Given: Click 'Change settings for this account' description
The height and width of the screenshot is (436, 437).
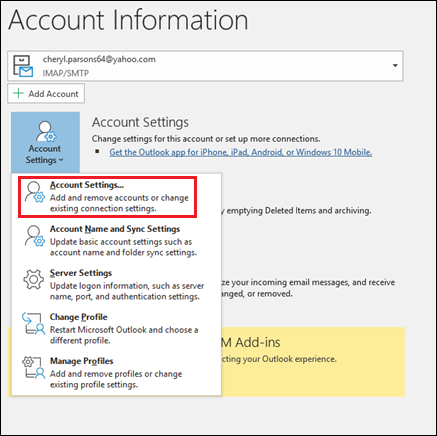Looking at the screenshot, I should (x=206, y=139).
